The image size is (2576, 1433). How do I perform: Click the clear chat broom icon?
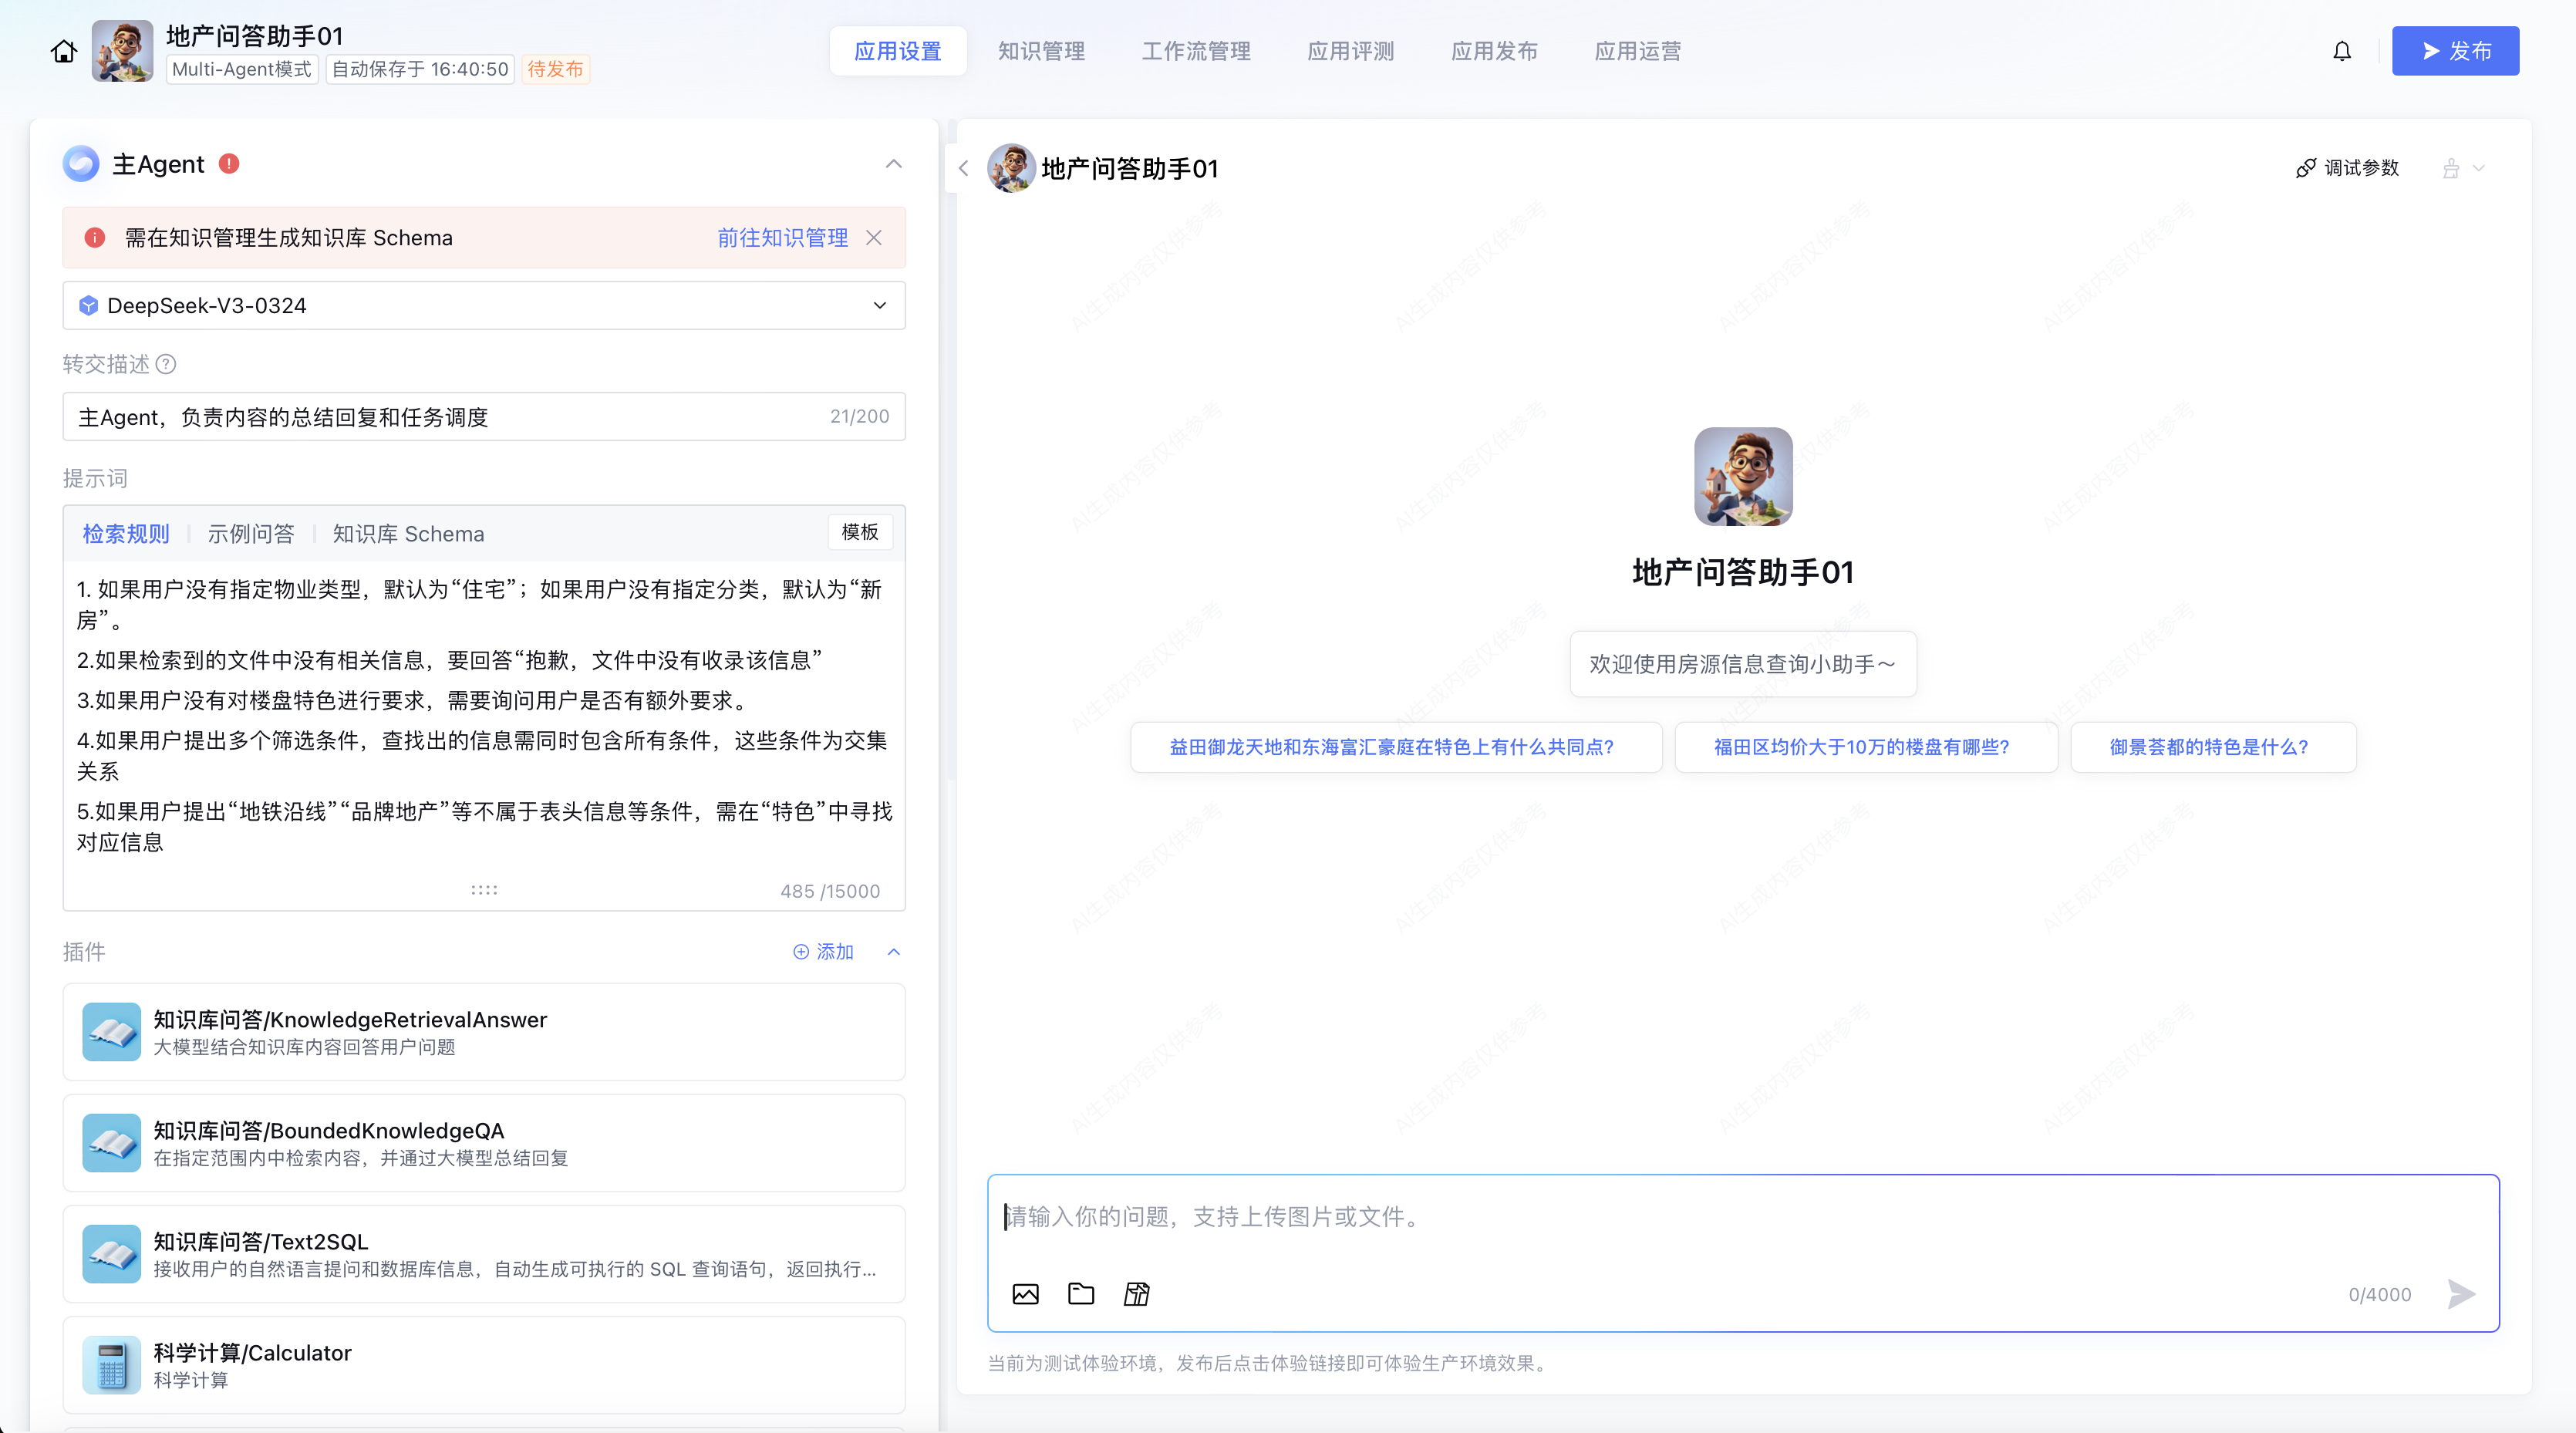(x=2451, y=168)
